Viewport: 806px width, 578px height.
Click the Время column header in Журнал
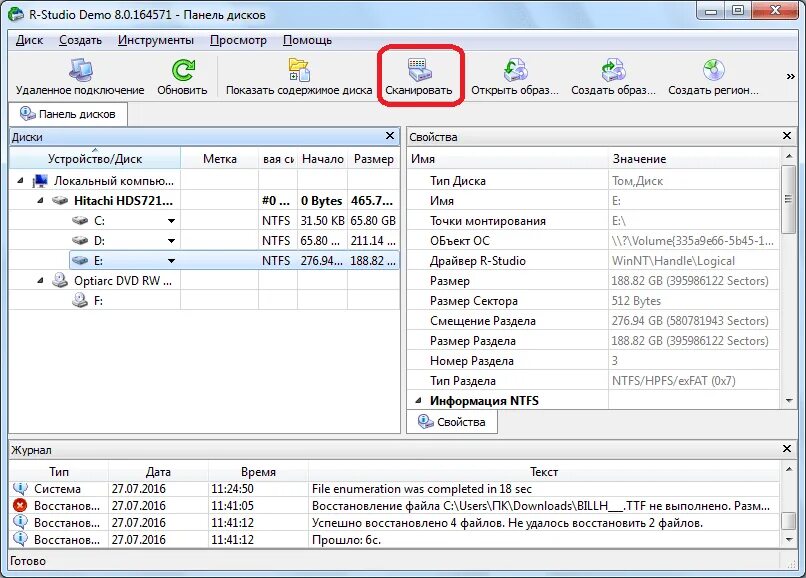pyautogui.click(x=258, y=471)
